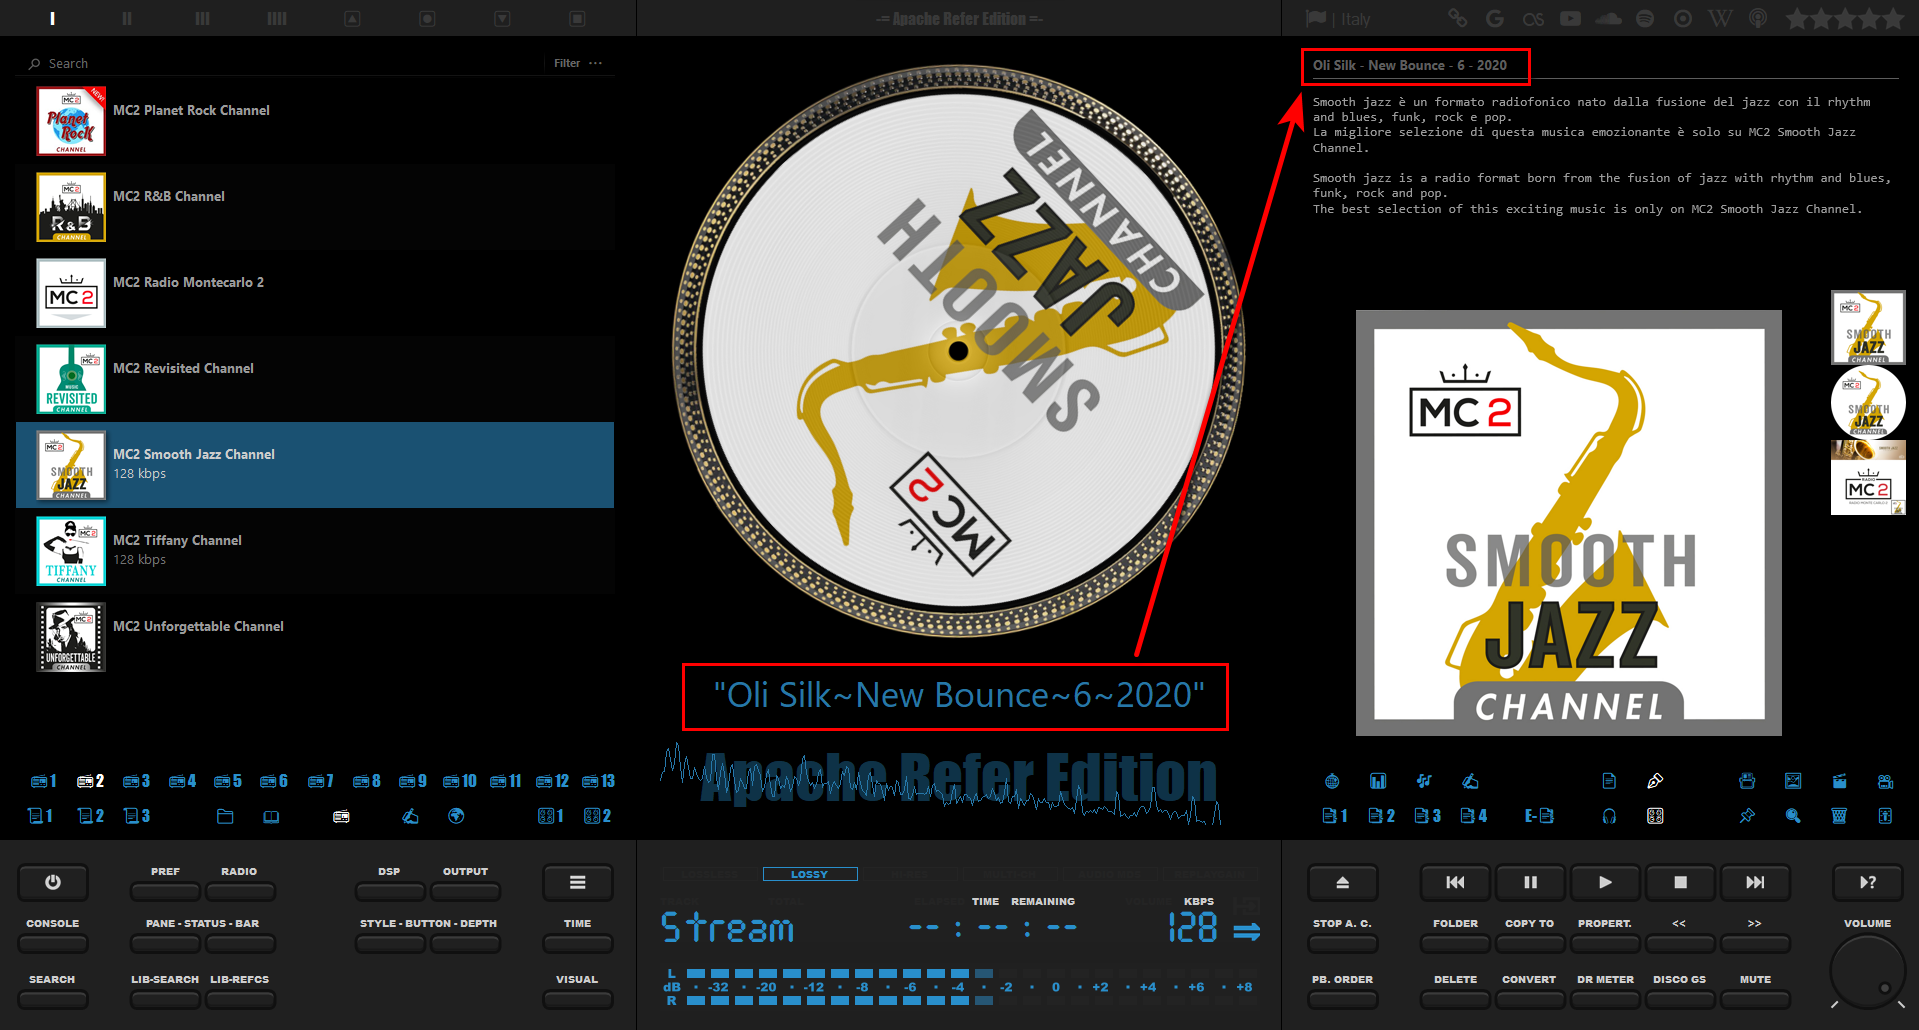Screen dimensions: 1919x1030
Task: Skip to next track
Action: pyautogui.click(x=1755, y=883)
